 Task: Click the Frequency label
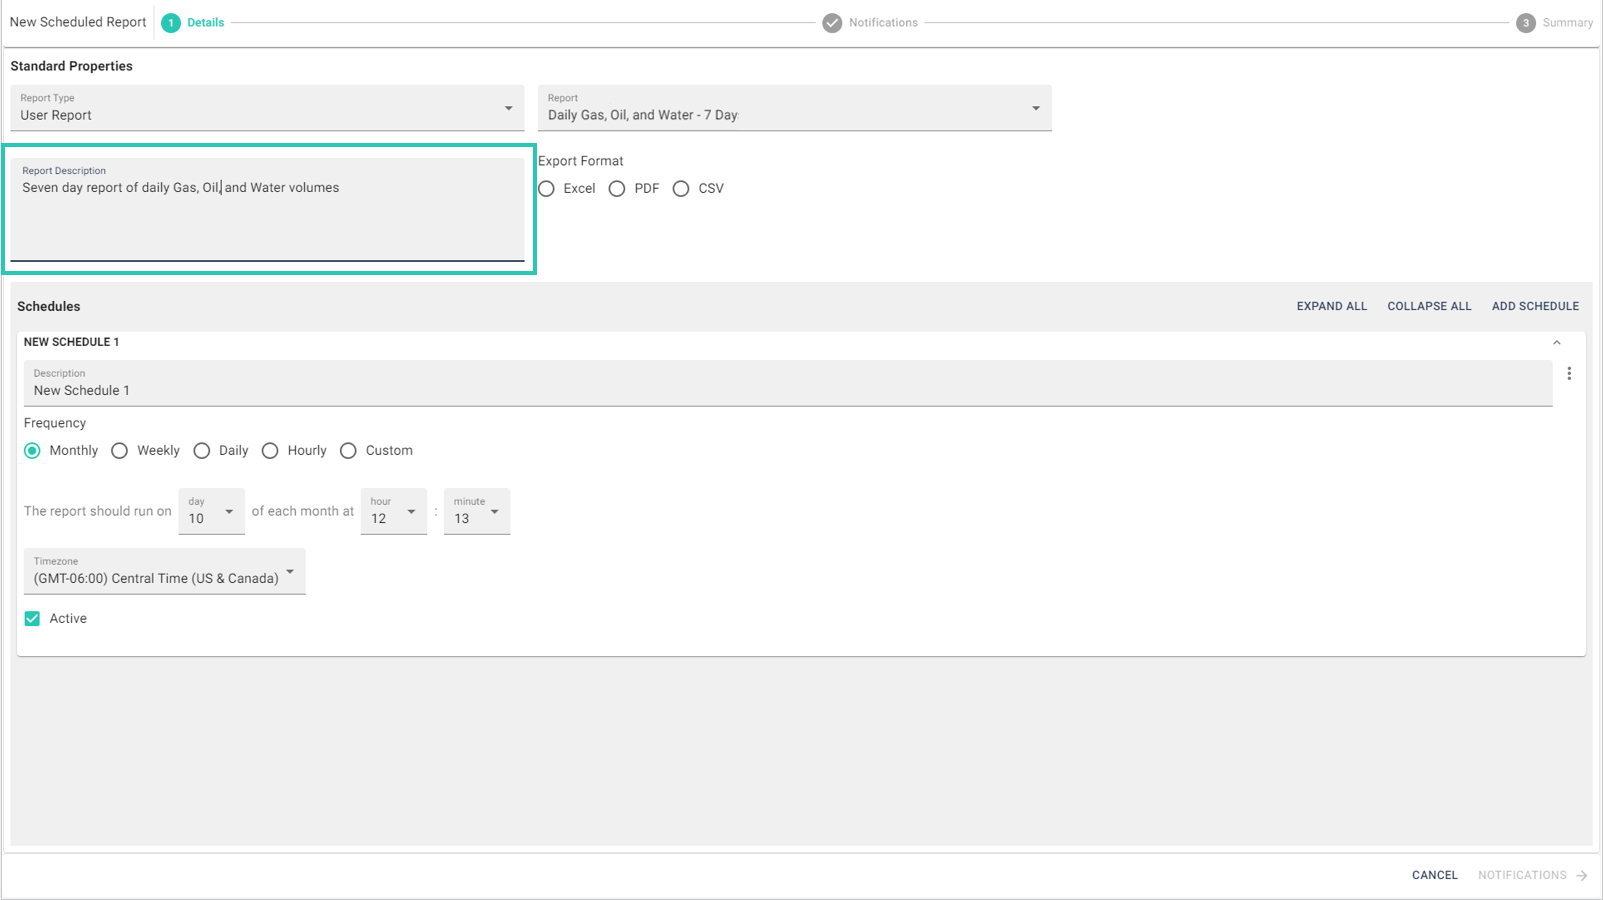click(x=55, y=423)
